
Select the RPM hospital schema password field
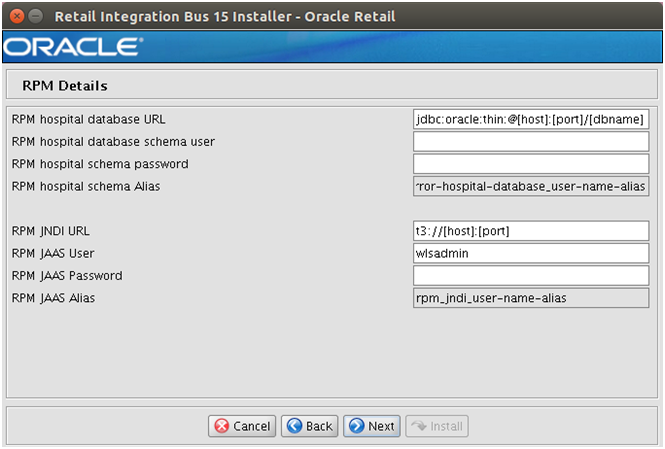click(x=531, y=164)
